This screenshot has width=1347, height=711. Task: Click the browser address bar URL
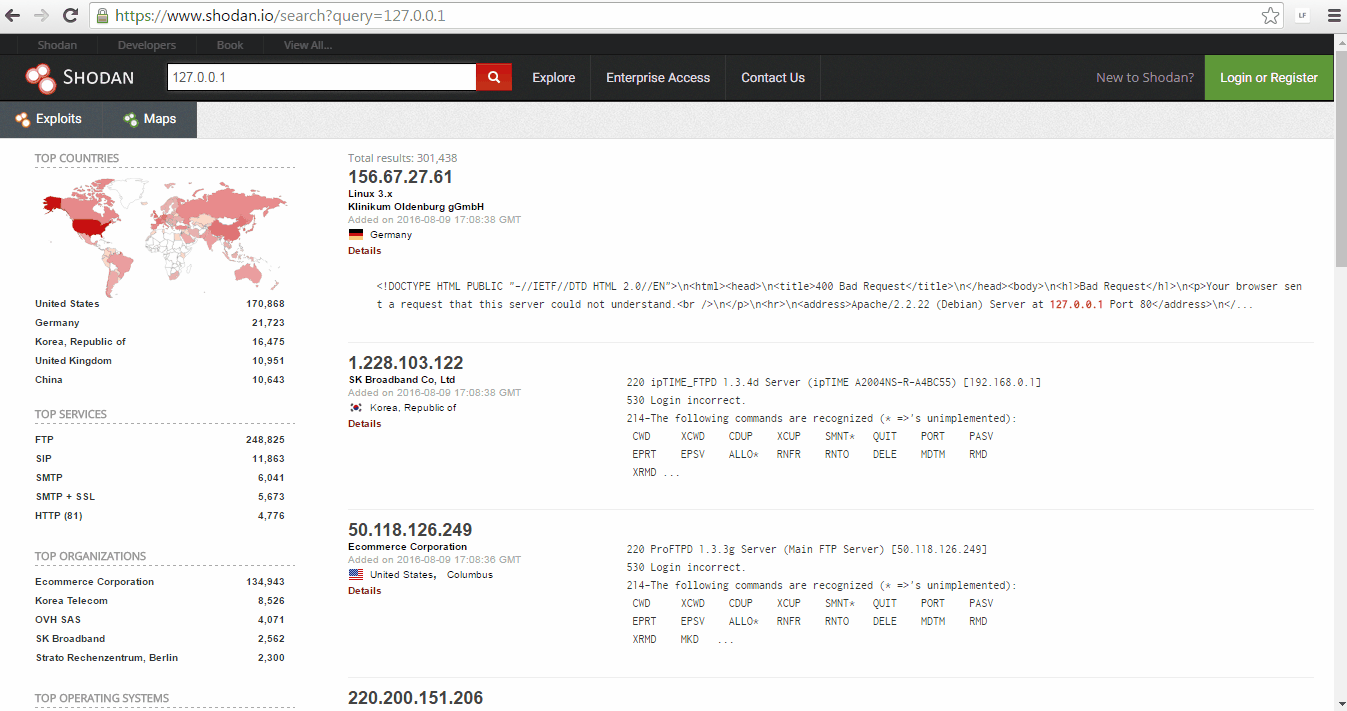click(280, 15)
